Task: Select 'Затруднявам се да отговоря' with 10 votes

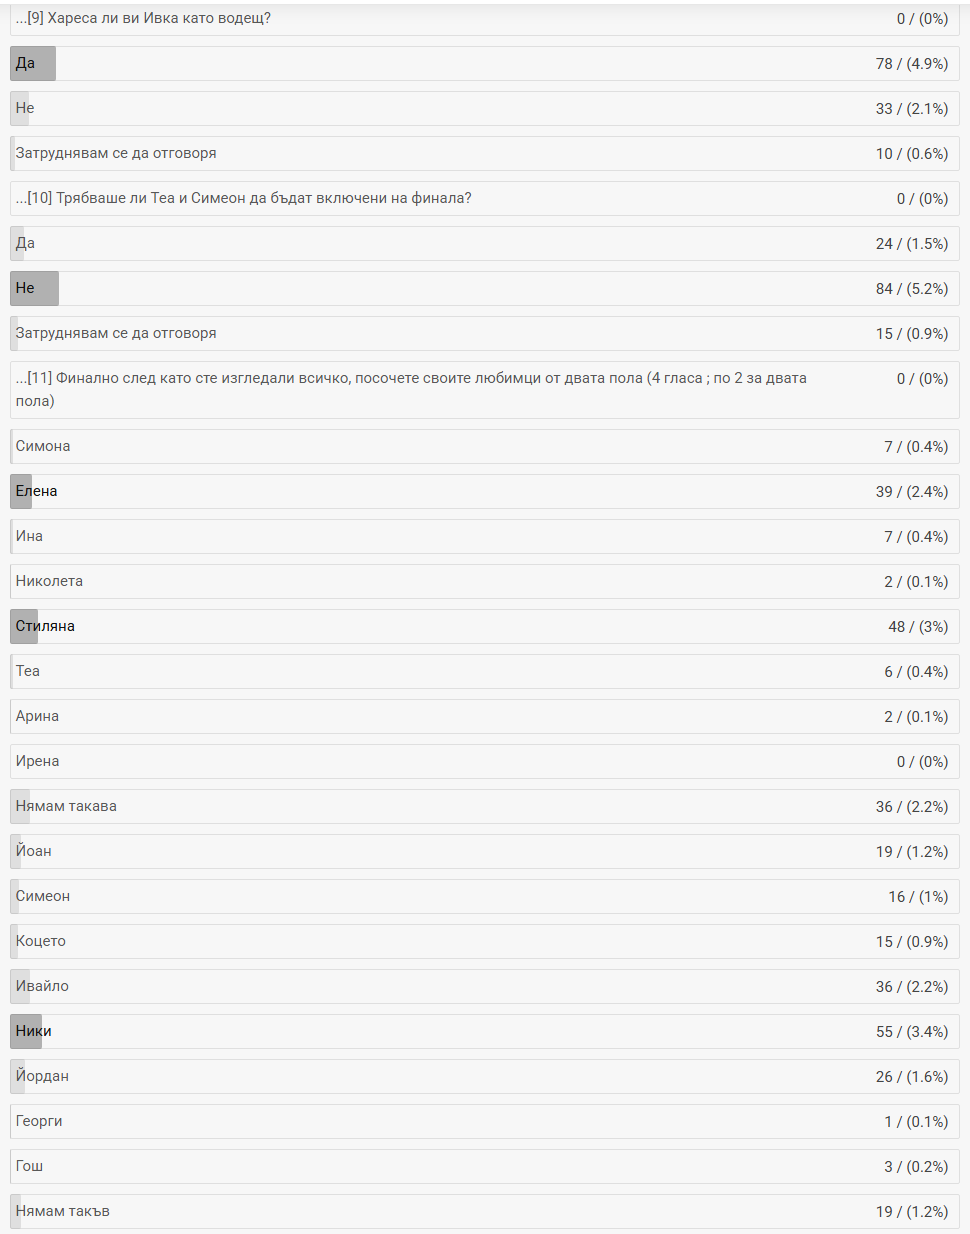Action: pyautogui.click(x=485, y=153)
